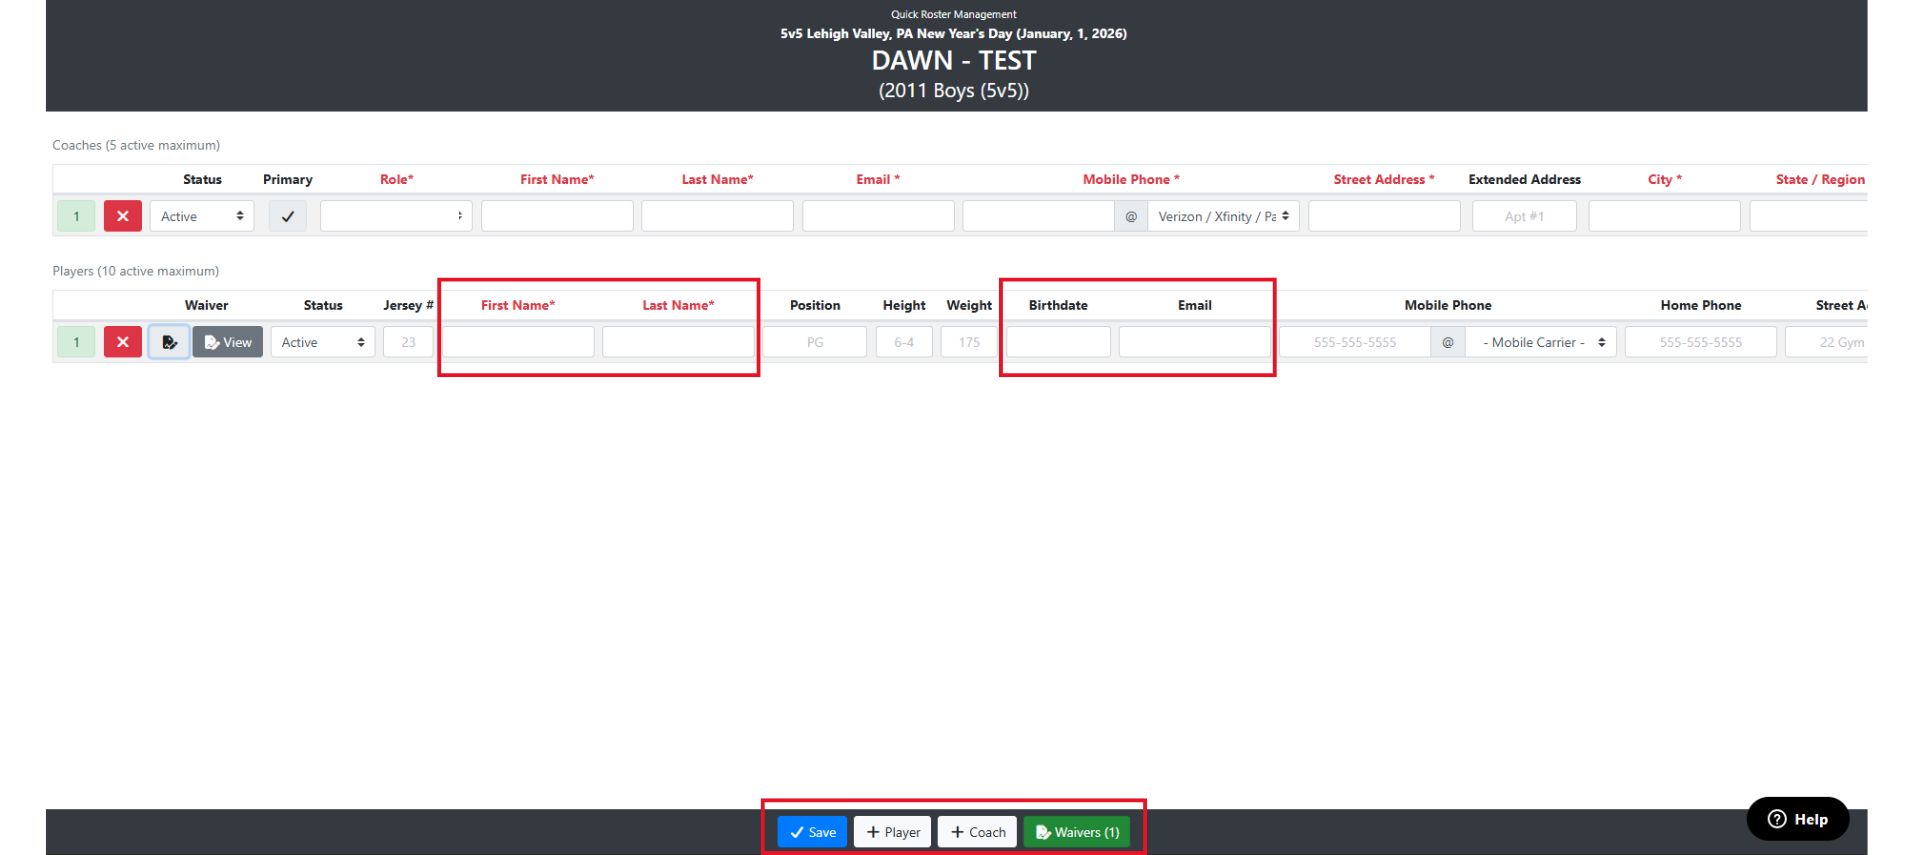View the player's waiver
The height and width of the screenshot is (855, 1914).
coord(228,342)
